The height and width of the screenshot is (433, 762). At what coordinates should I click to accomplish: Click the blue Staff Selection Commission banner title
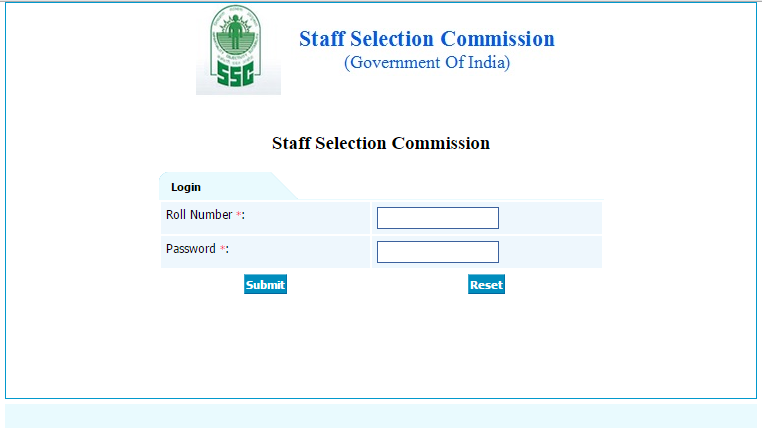(x=427, y=39)
